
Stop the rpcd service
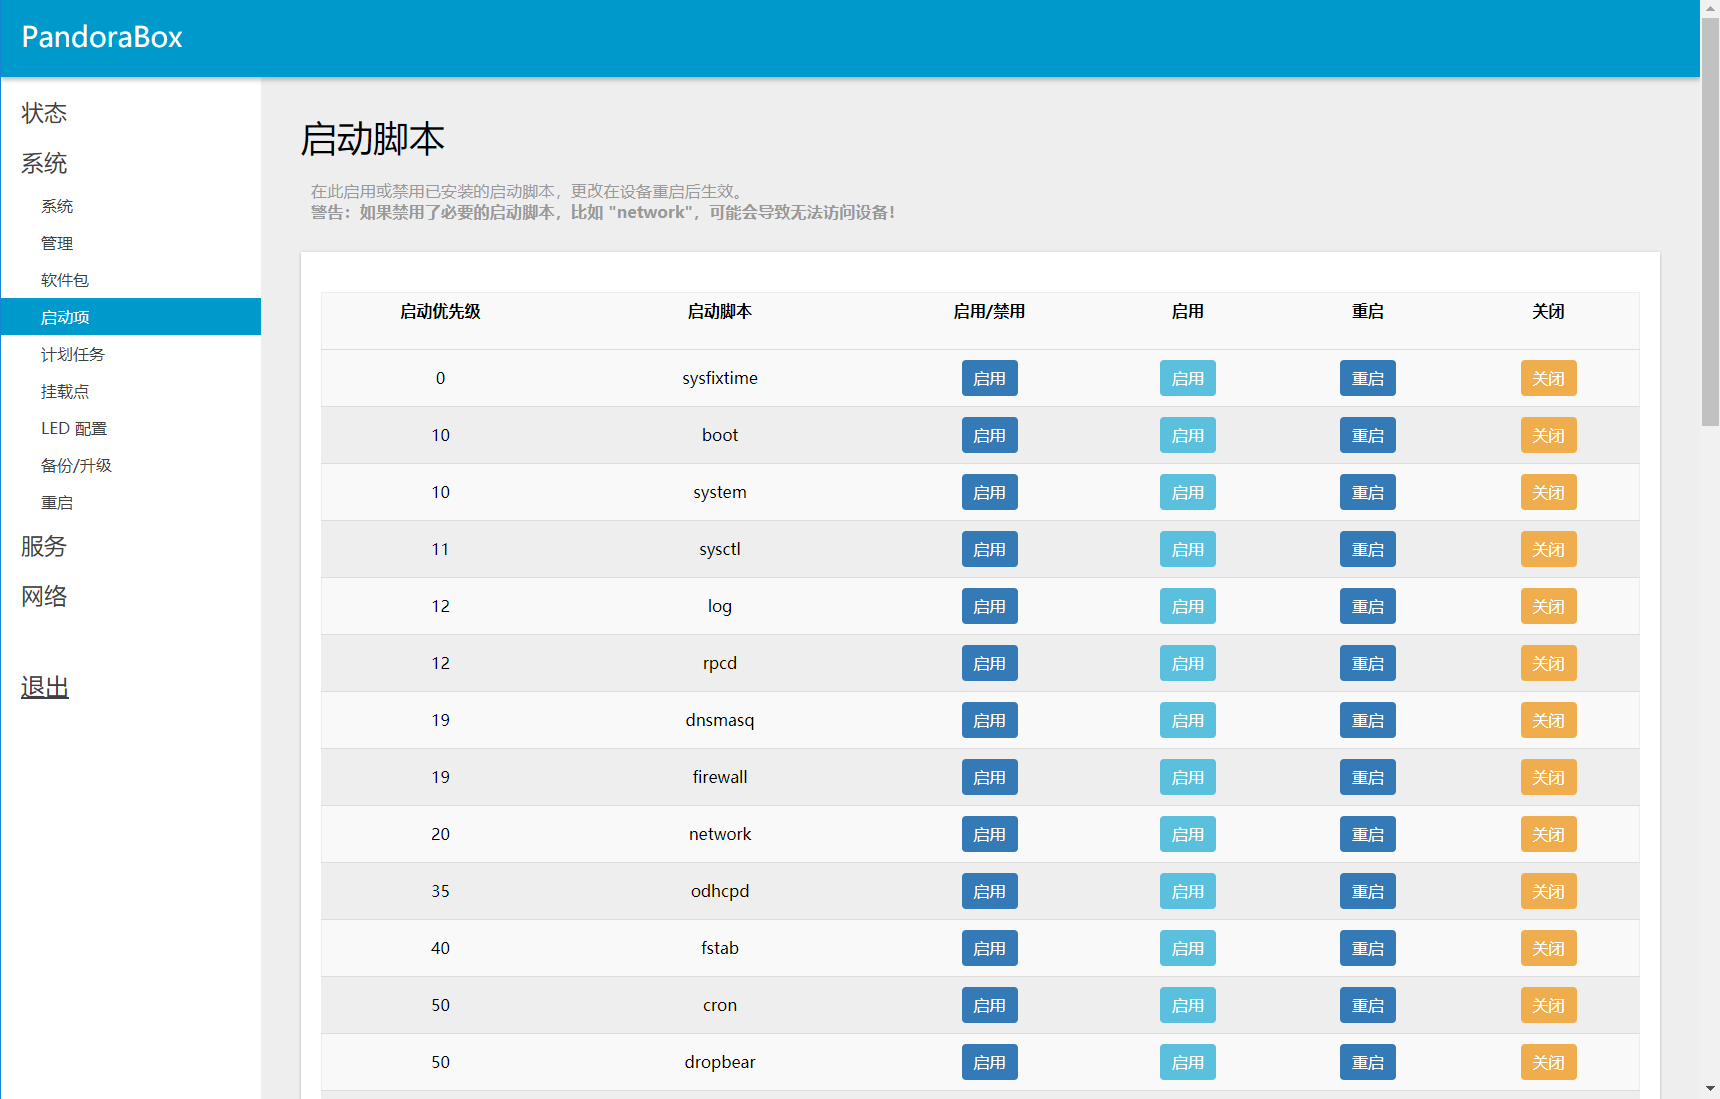(x=1548, y=663)
